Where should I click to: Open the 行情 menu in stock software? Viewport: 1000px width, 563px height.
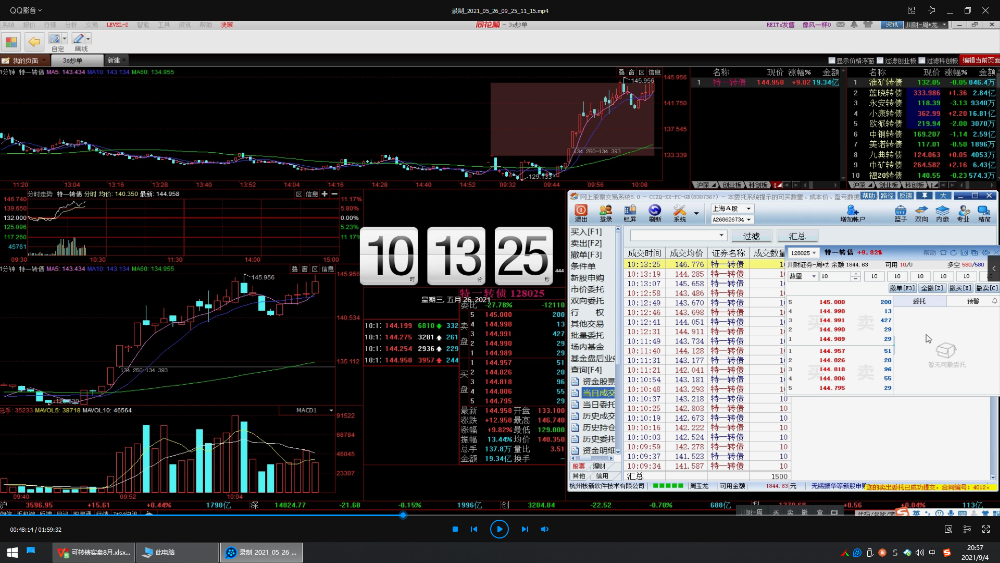[x=50, y=25]
